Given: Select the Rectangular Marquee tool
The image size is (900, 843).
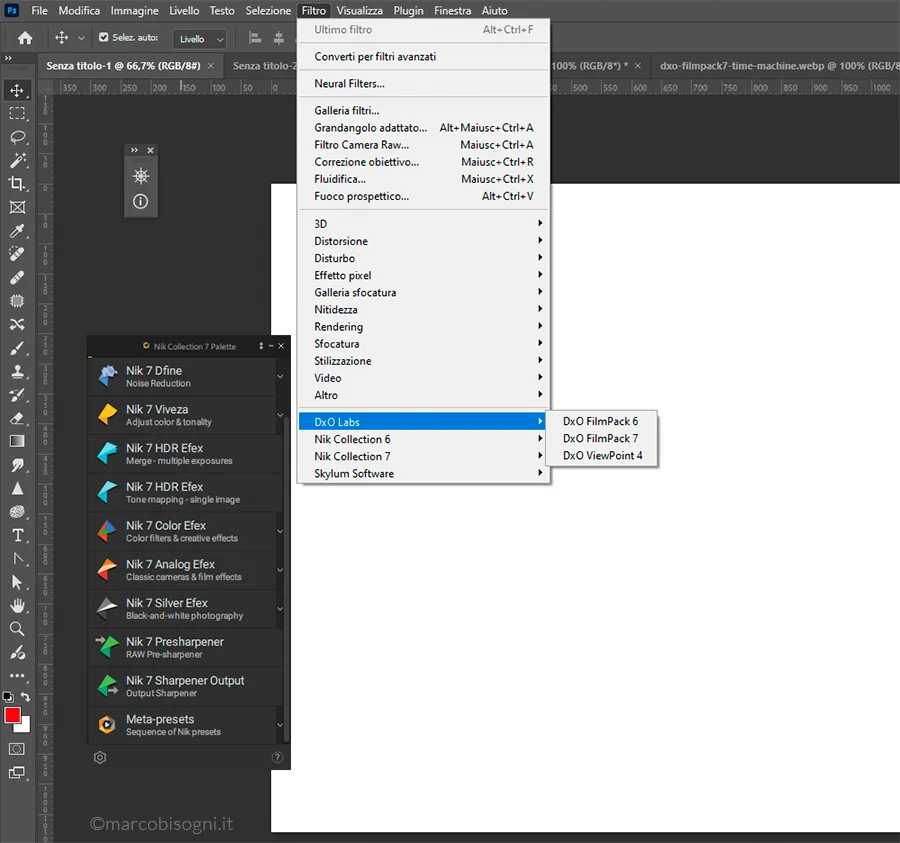Looking at the screenshot, I should (x=17, y=114).
